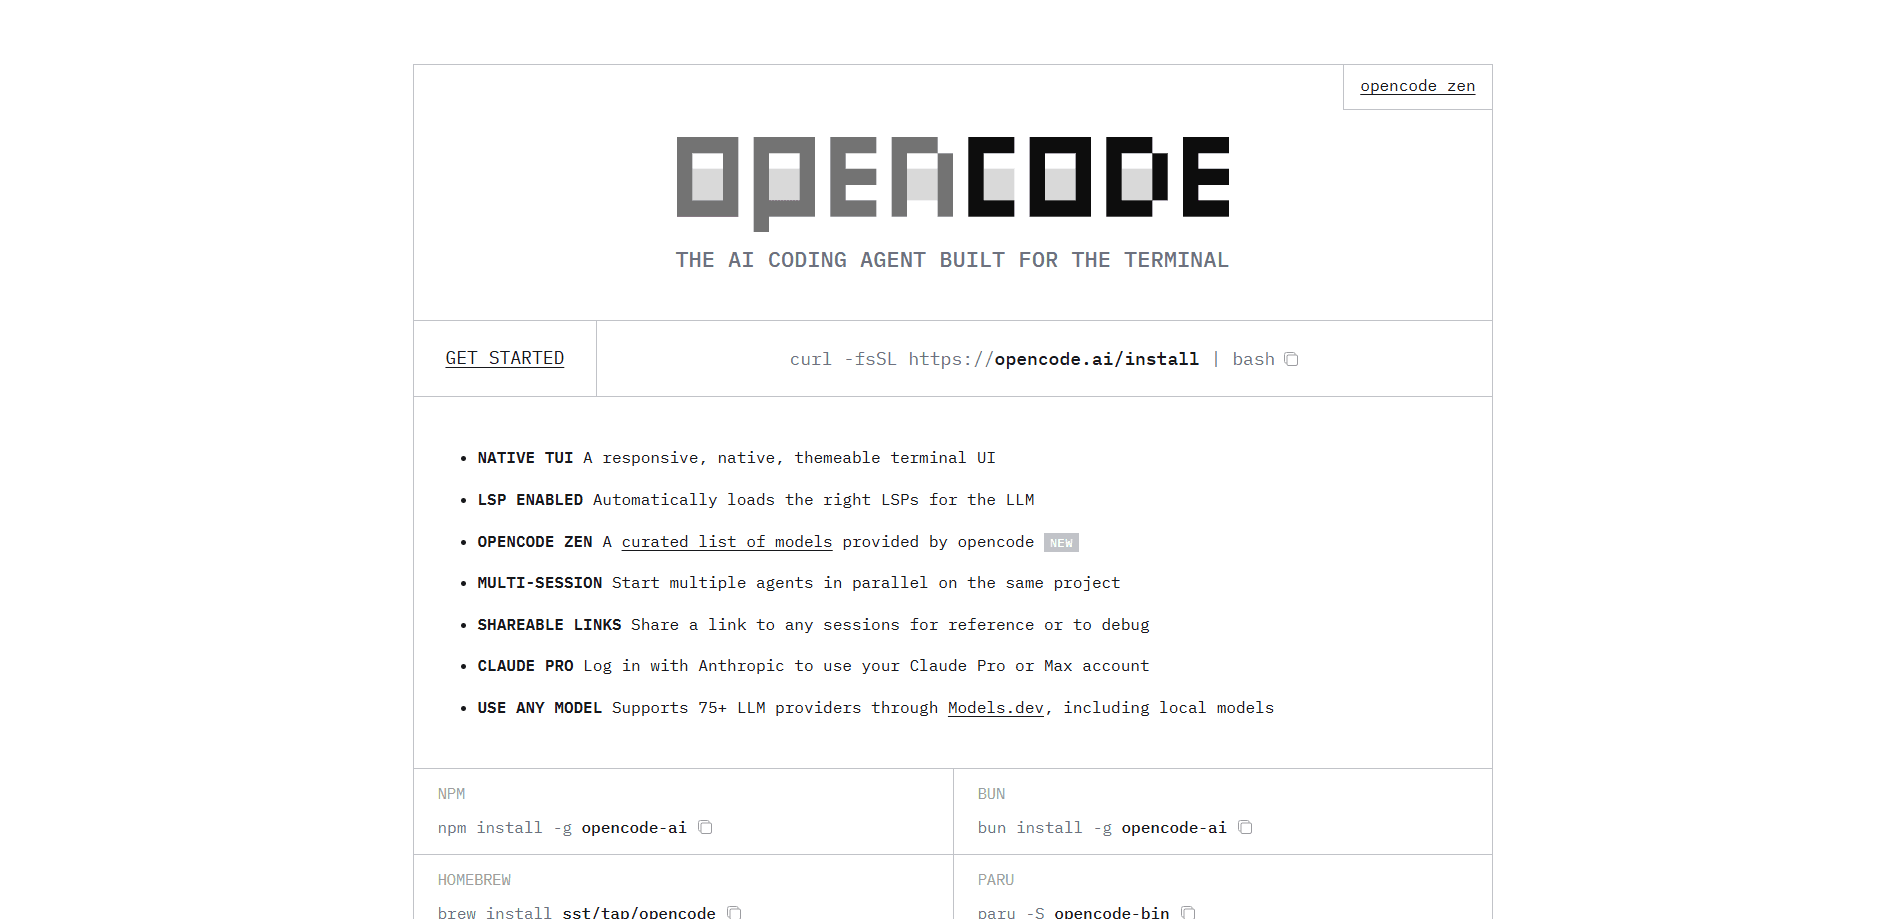Click the 'brew install sst/tap/opencode' text
The image size is (1896, 919).
[577, 912]
